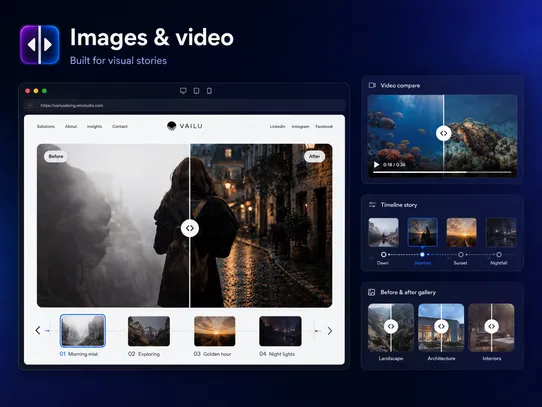
Task: Select the Dawn timeline marker
Action: [383, 255]
